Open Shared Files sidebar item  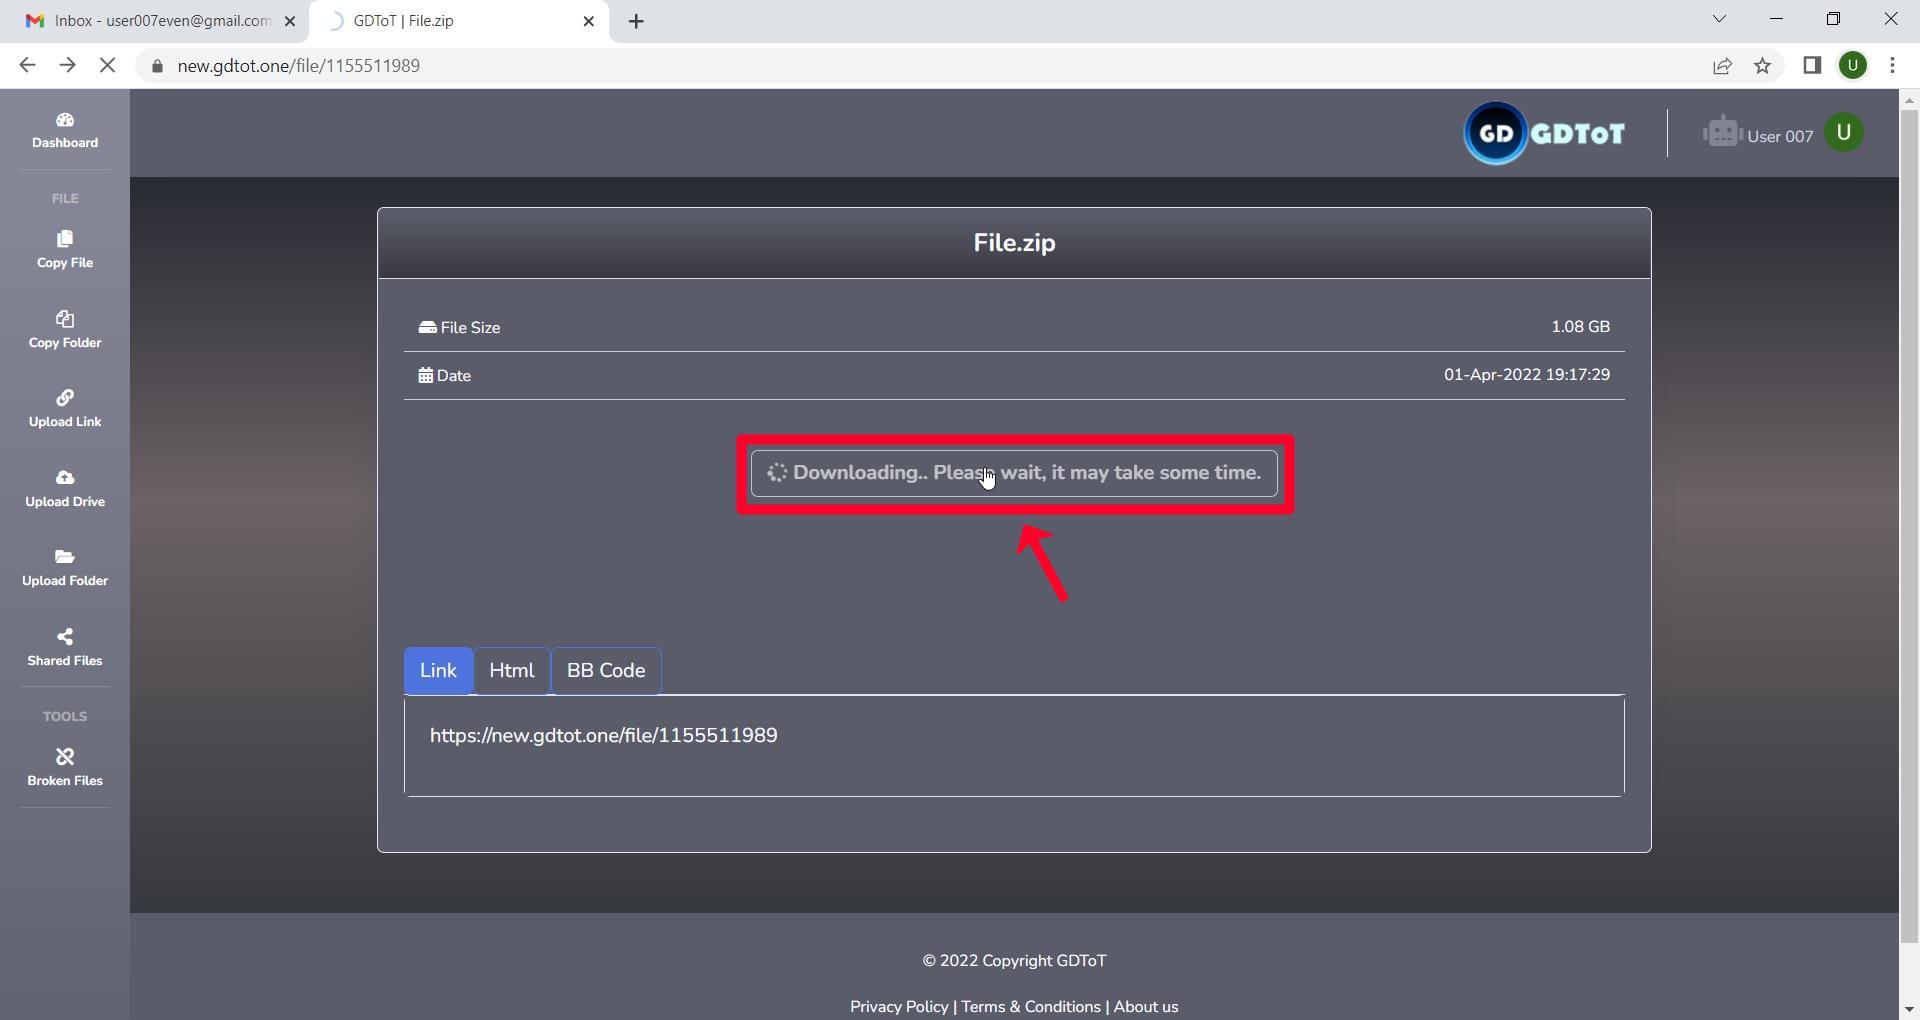pyautogui.click(x=65, y=648)
